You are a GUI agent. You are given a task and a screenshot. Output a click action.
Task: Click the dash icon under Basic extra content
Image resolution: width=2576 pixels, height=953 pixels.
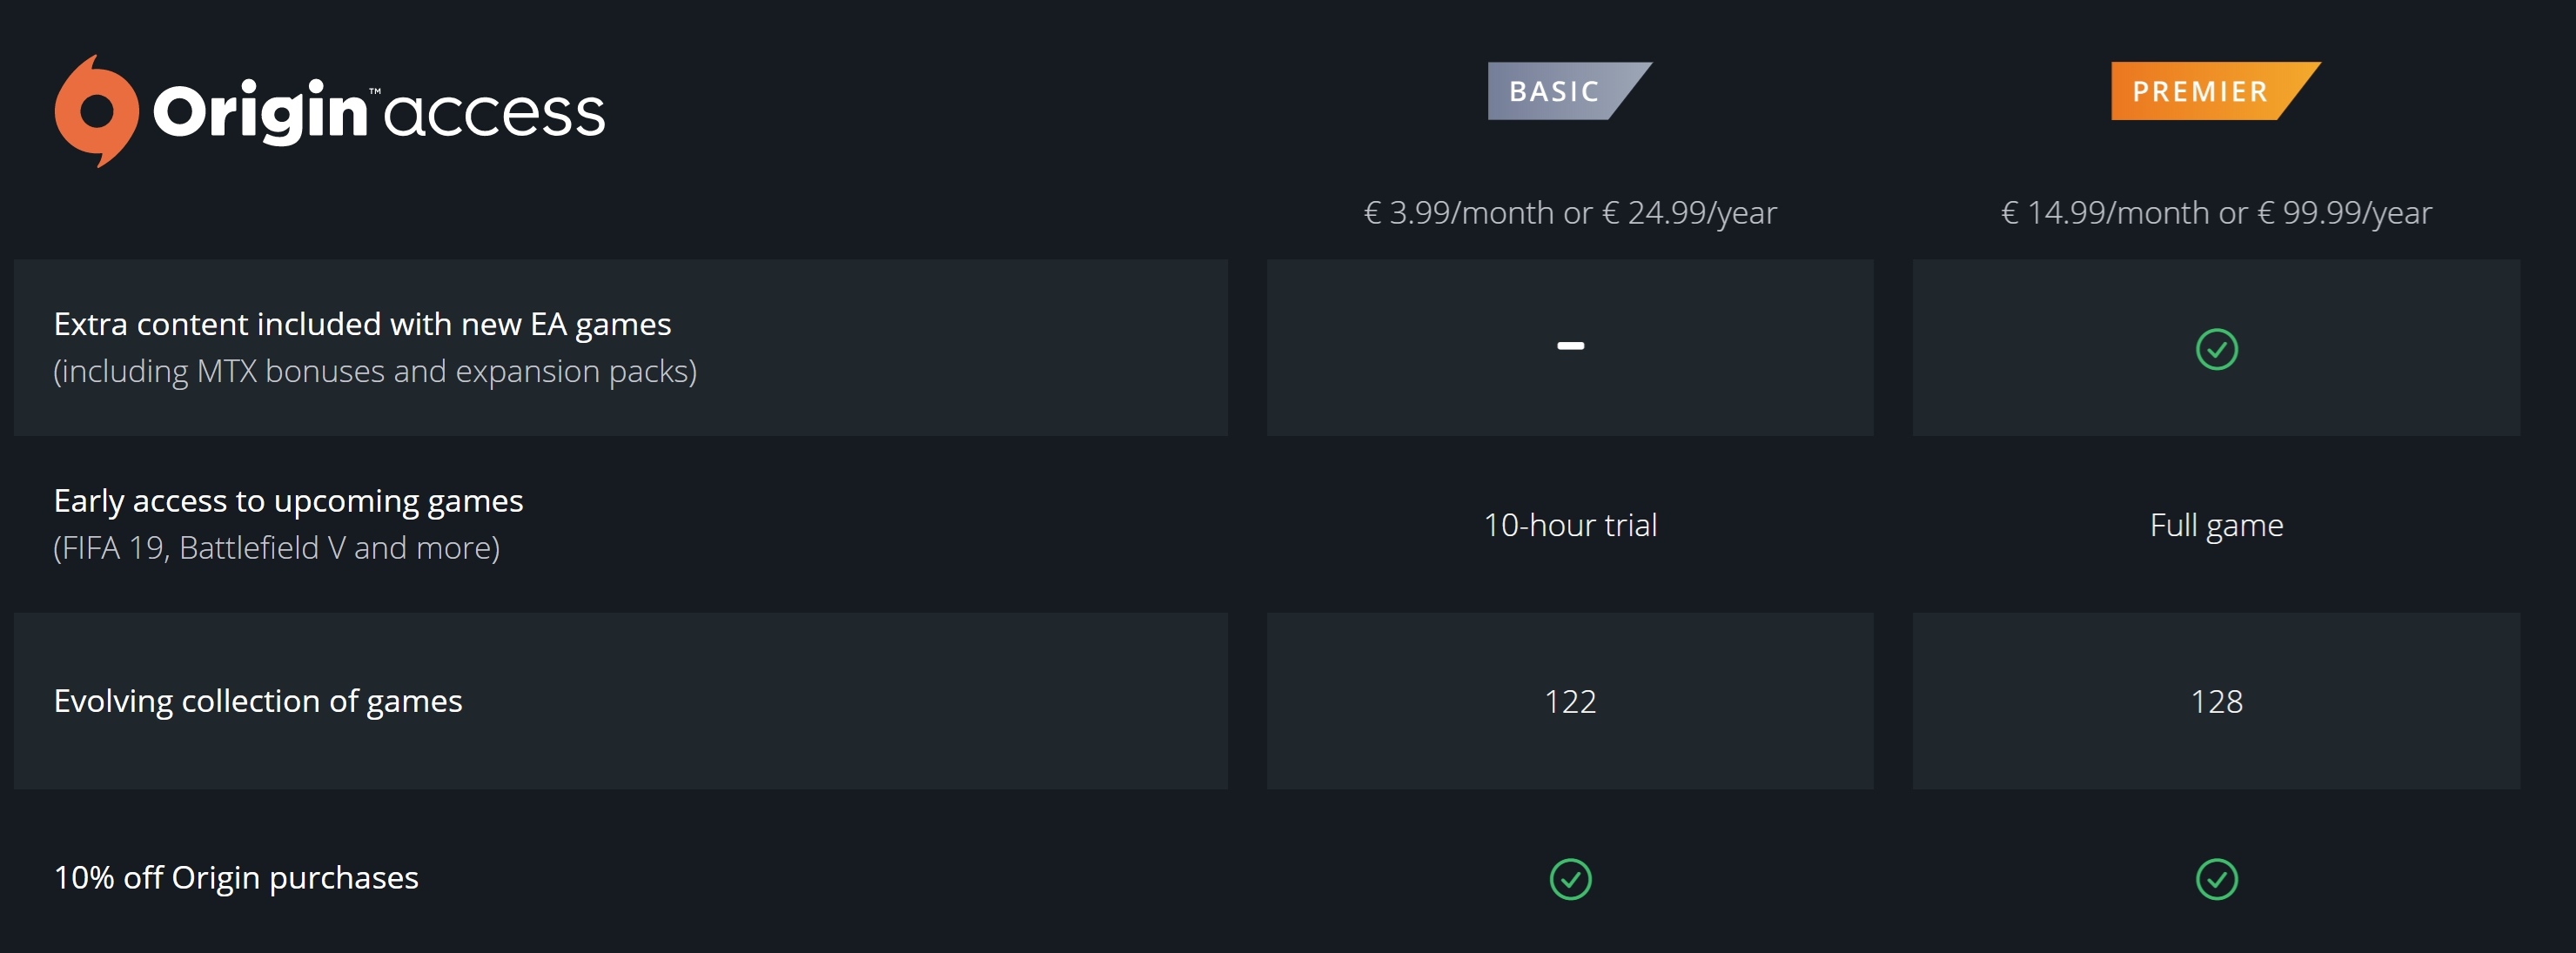[x=1570, y=346]
